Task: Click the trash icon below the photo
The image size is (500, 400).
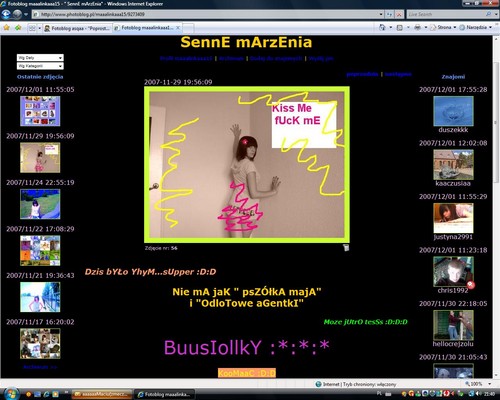Action: [346, 247]
